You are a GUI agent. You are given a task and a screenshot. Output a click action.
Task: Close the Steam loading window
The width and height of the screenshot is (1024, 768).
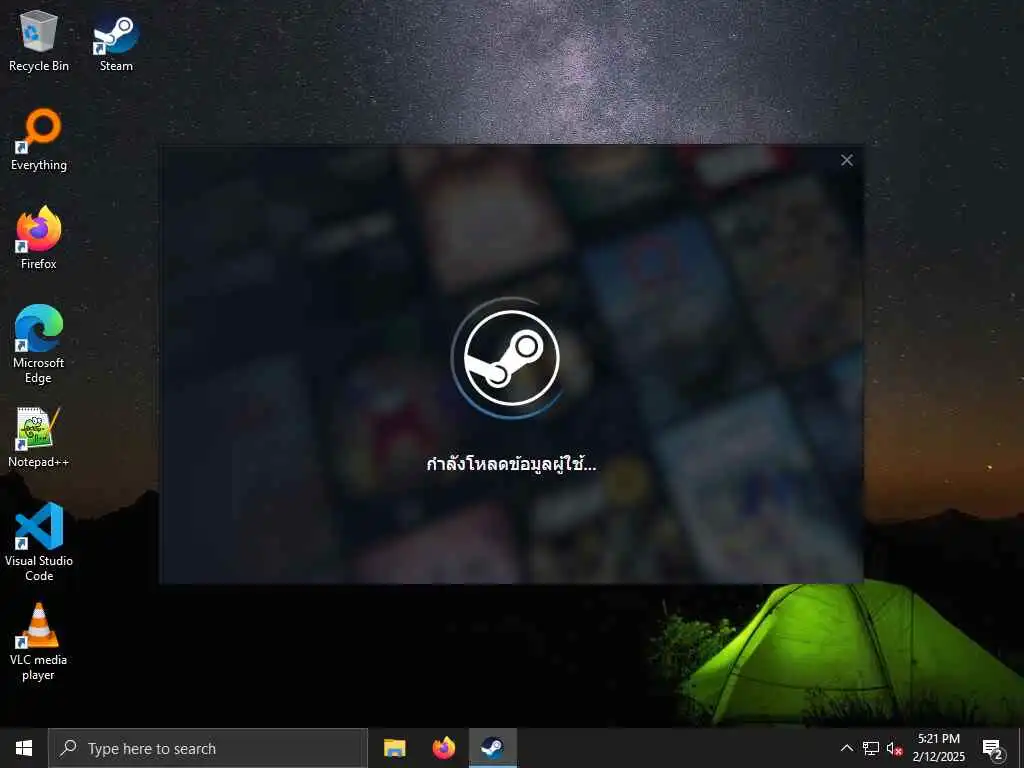pos(846,160)
